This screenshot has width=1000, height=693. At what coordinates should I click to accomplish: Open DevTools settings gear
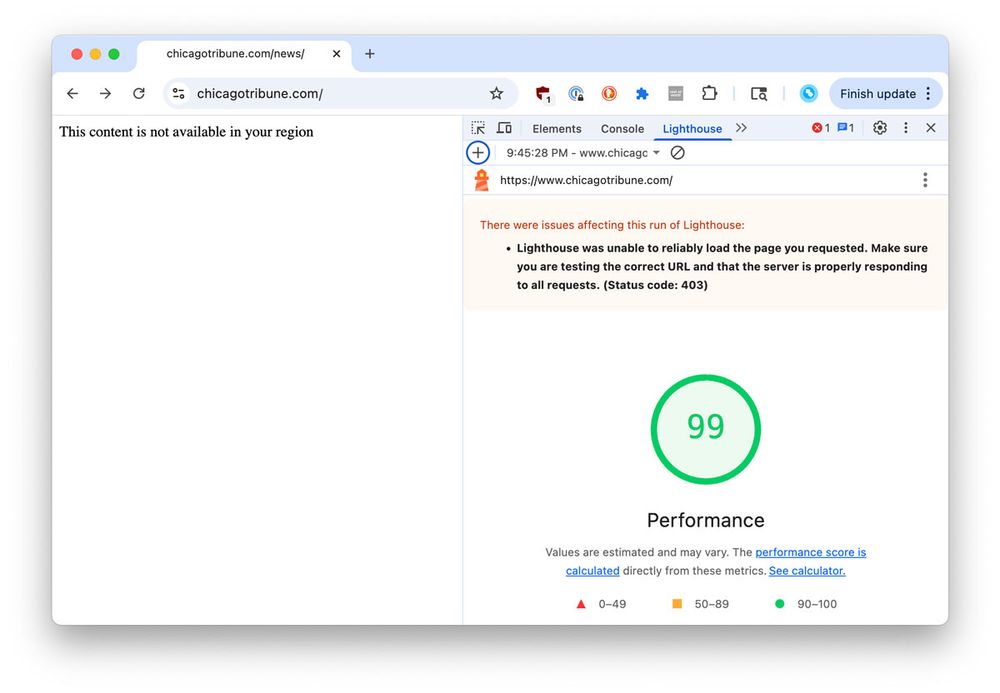880,128
